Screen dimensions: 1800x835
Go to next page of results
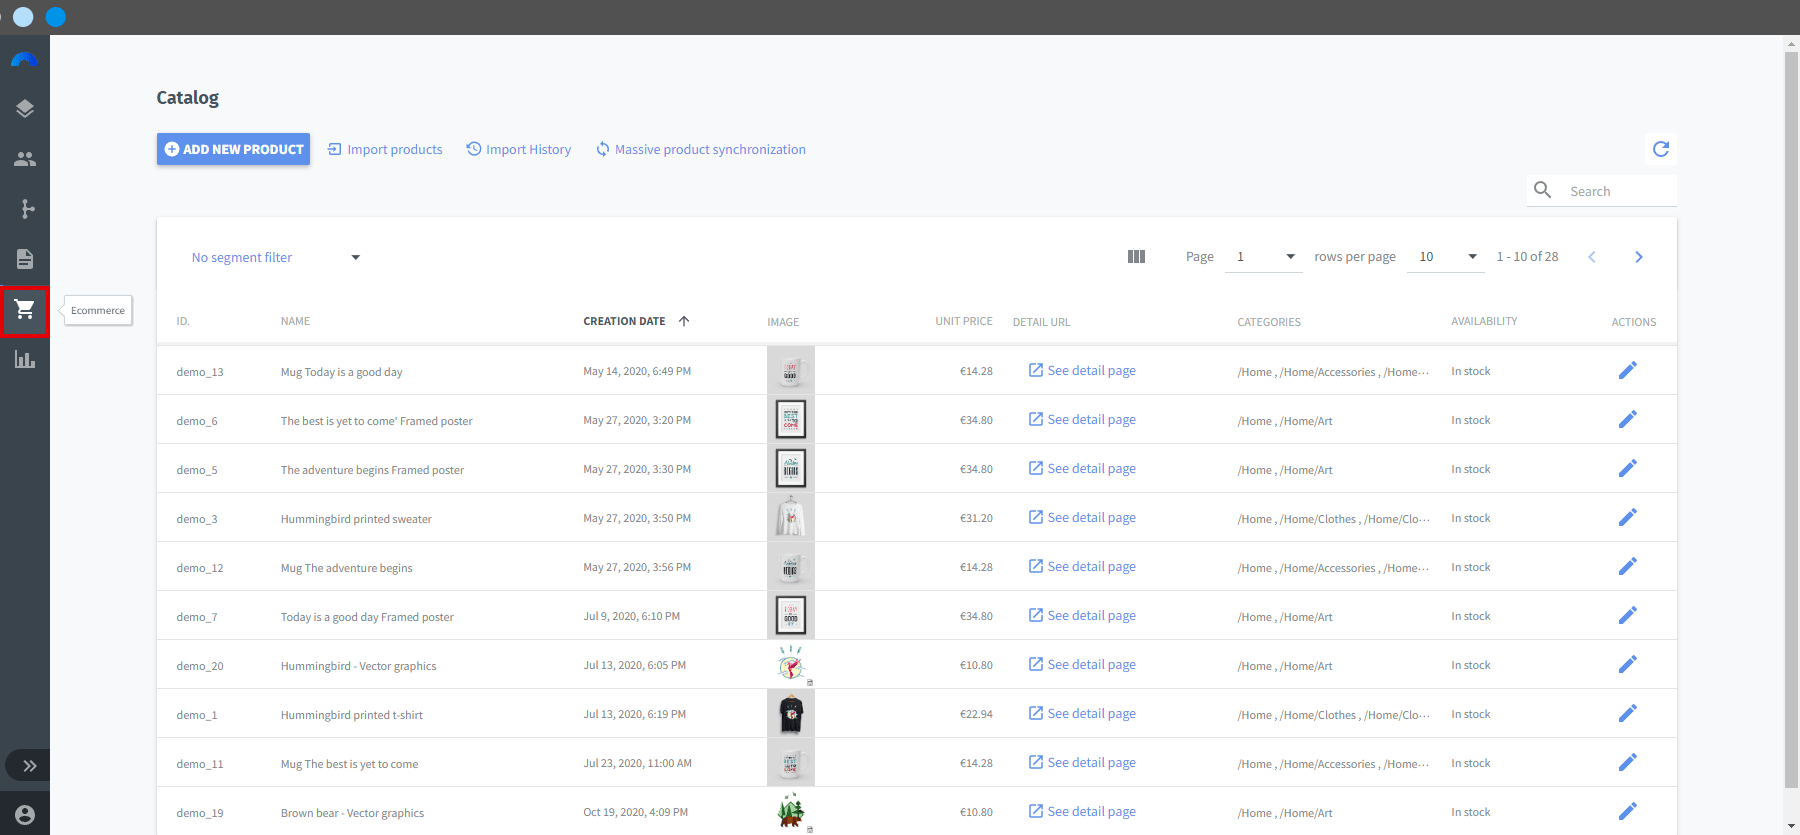tap(1638, 257)
